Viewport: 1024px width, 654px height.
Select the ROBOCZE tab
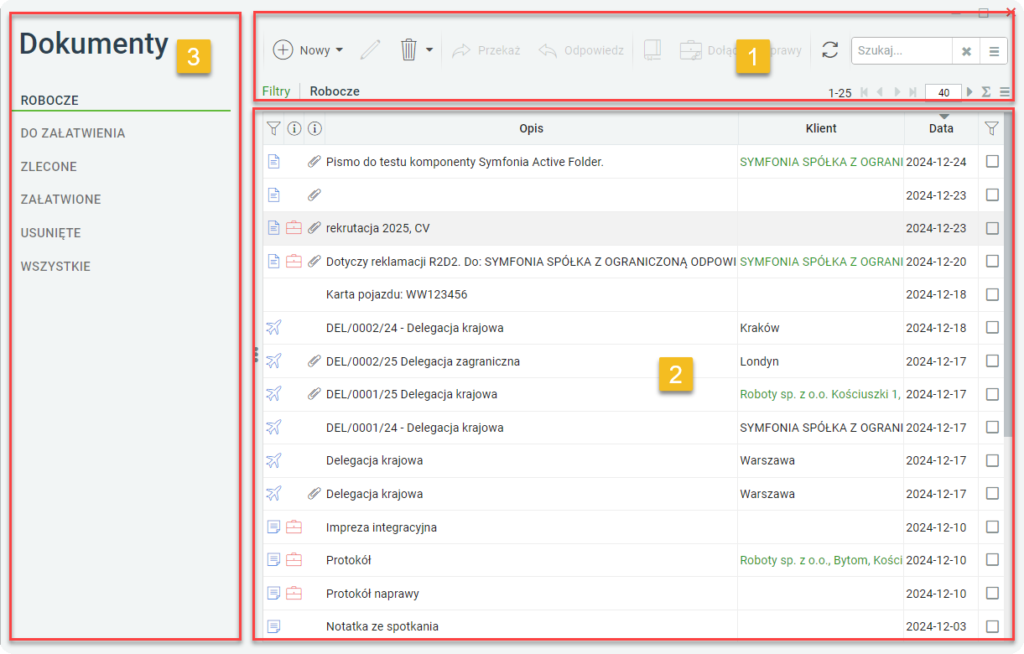50,101
